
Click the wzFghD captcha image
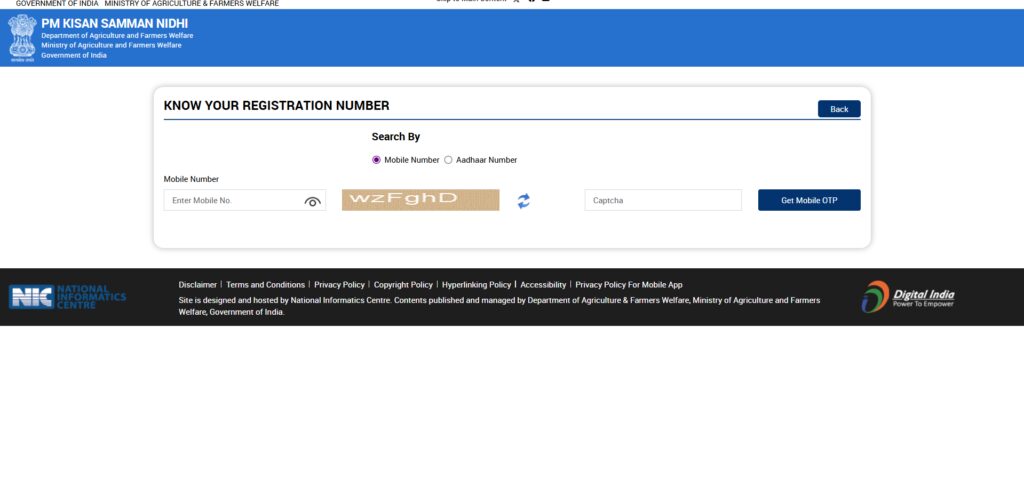[421, 200]
